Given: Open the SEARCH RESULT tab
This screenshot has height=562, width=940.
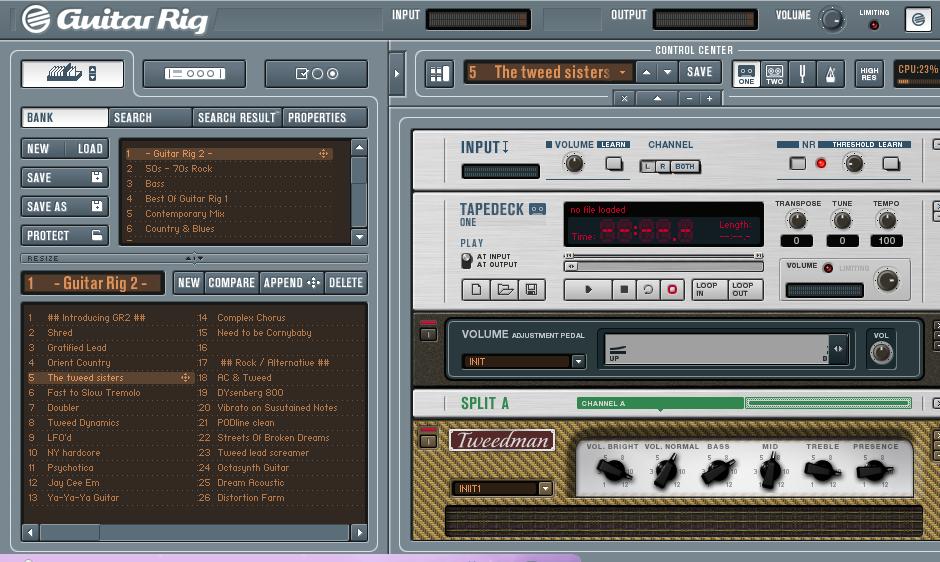Looking at the screenshot, I should pyautogui.click(x=237, y=118).
